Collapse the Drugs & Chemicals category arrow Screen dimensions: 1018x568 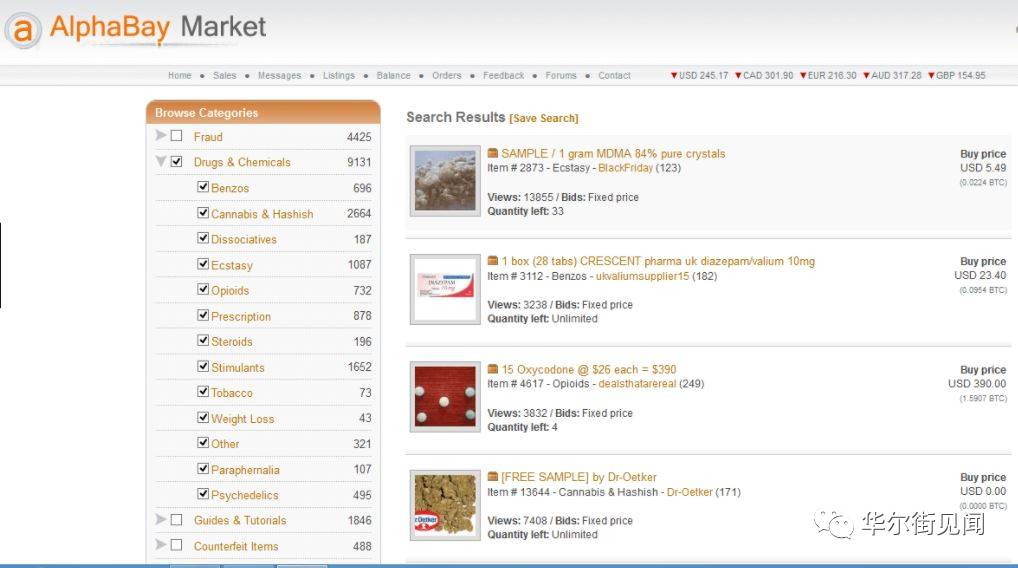(161, 161)
